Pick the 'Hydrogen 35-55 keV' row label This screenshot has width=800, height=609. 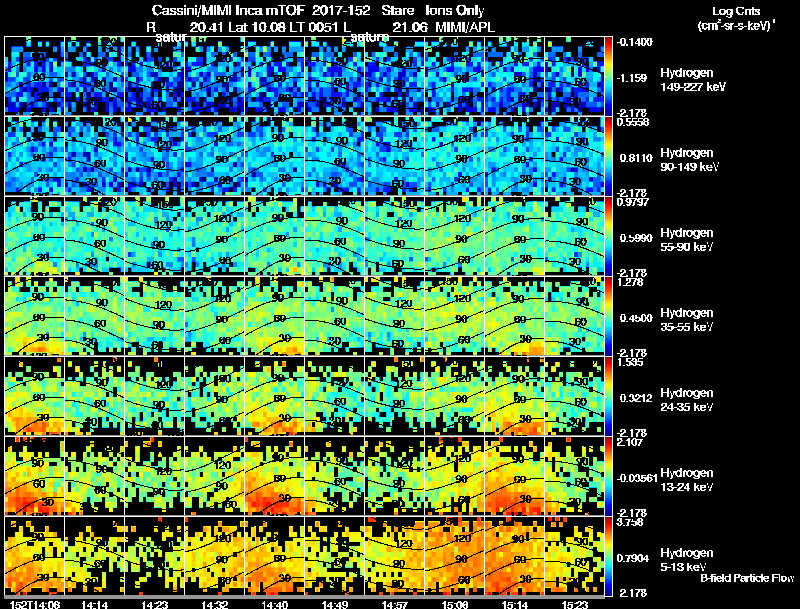(x=687, y=320)
